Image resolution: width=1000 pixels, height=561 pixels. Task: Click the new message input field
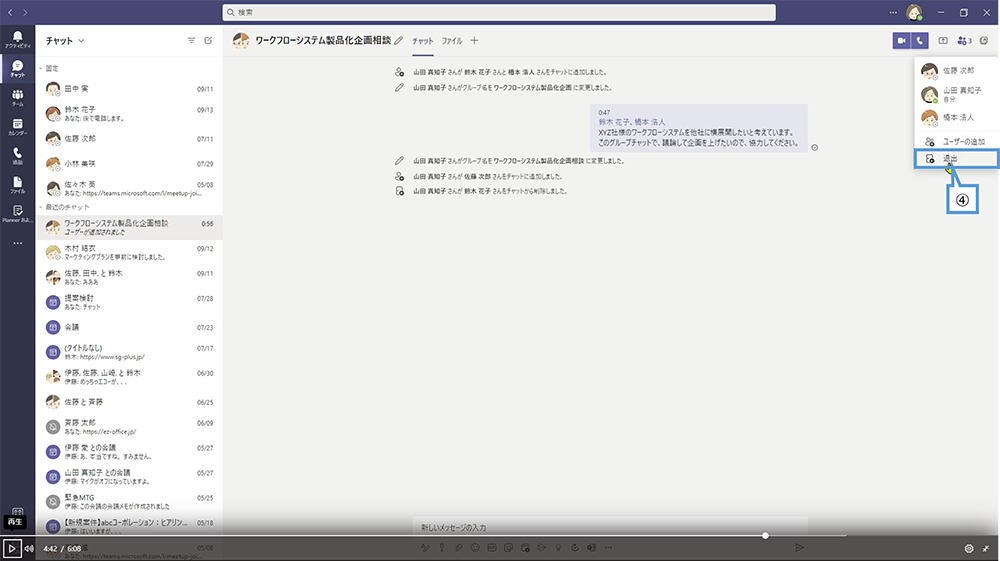coord(610,527)
